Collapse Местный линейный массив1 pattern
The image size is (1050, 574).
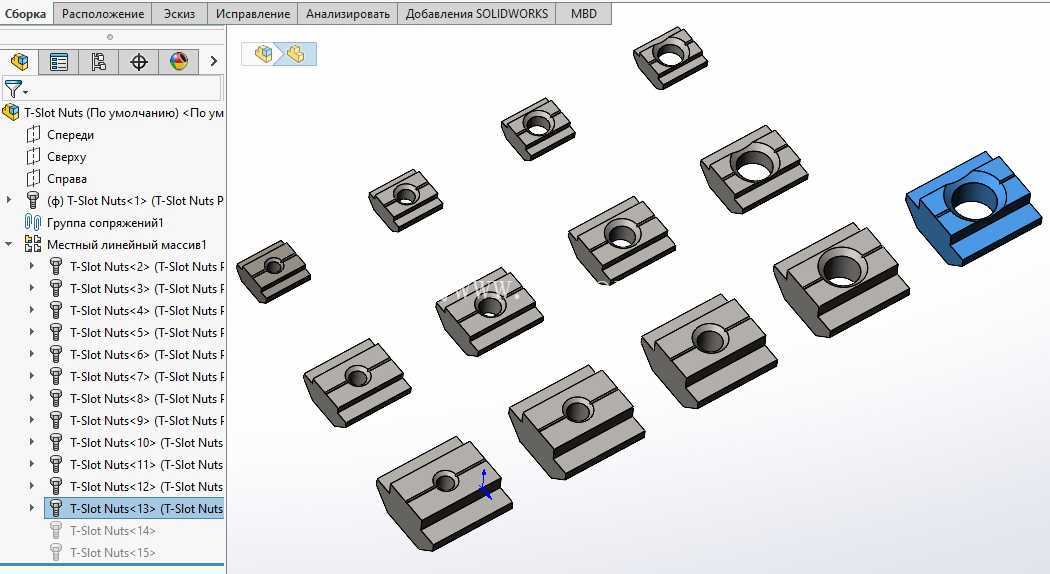(9, 244)
